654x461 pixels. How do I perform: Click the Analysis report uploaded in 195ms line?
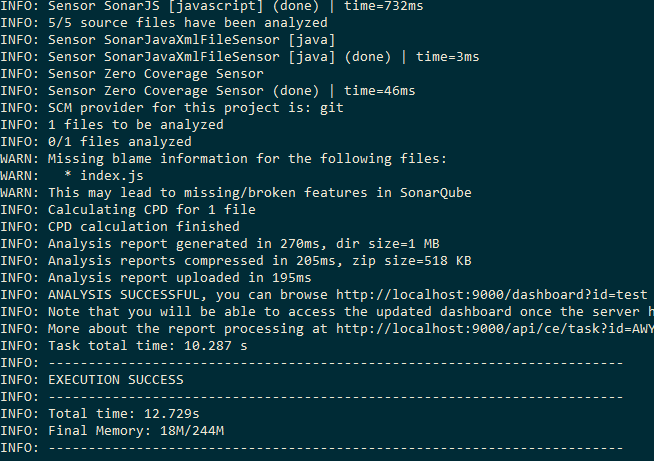(x=156, y=278)
